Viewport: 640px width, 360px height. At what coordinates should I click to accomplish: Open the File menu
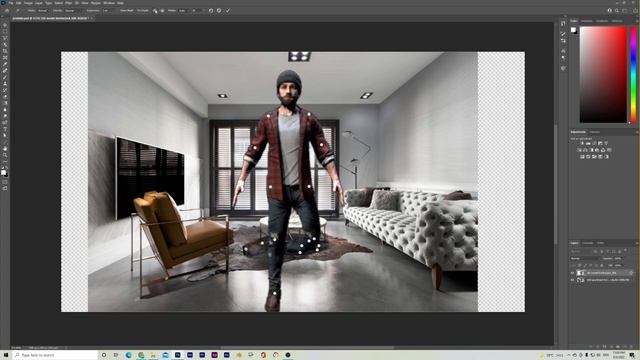pos(11,3)
